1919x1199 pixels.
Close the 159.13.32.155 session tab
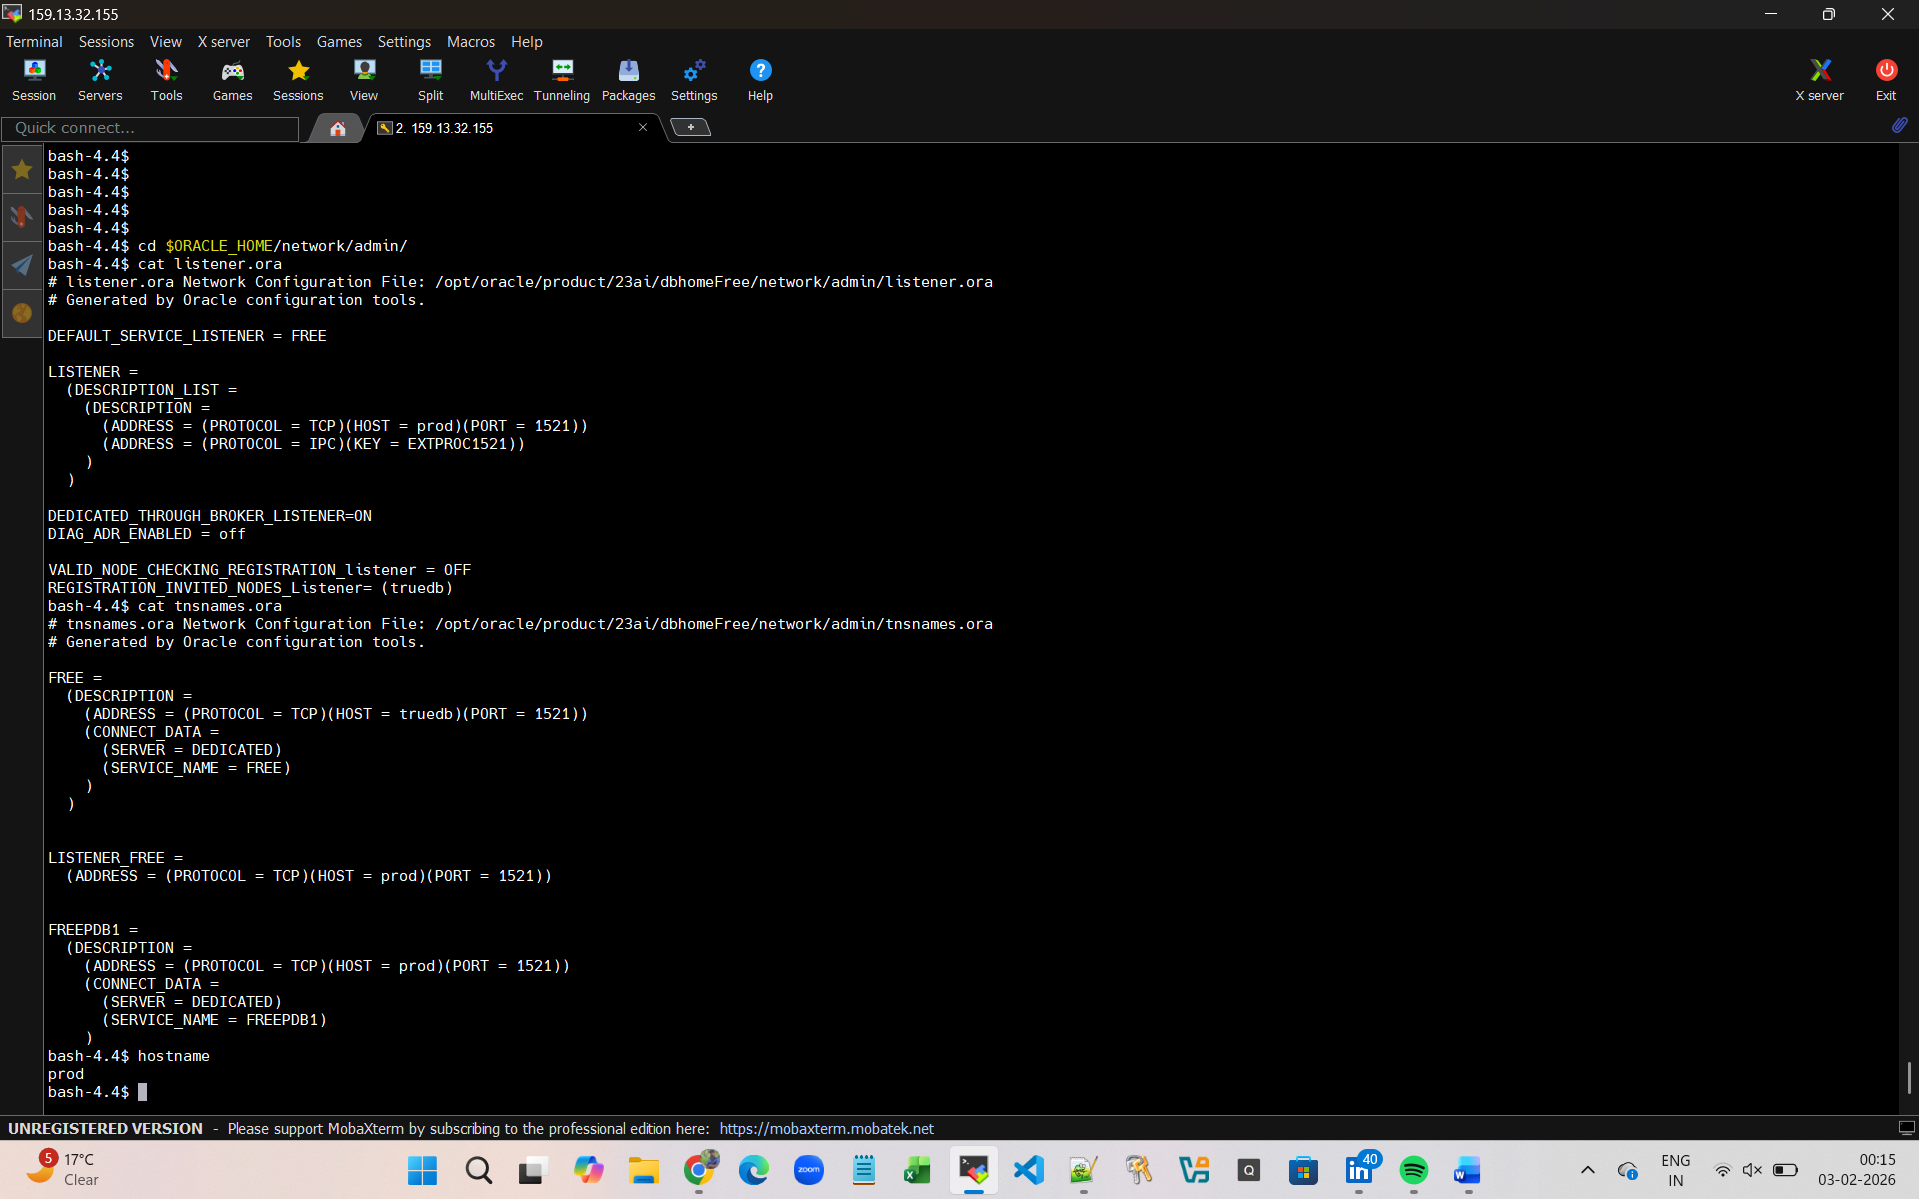tap(643, 127)
